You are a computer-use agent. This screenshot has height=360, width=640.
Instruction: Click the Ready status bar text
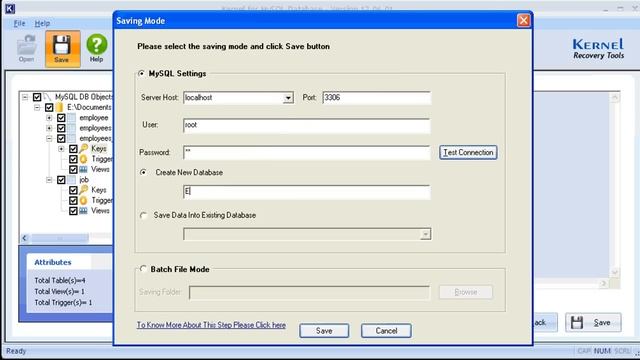click(16, 351)
